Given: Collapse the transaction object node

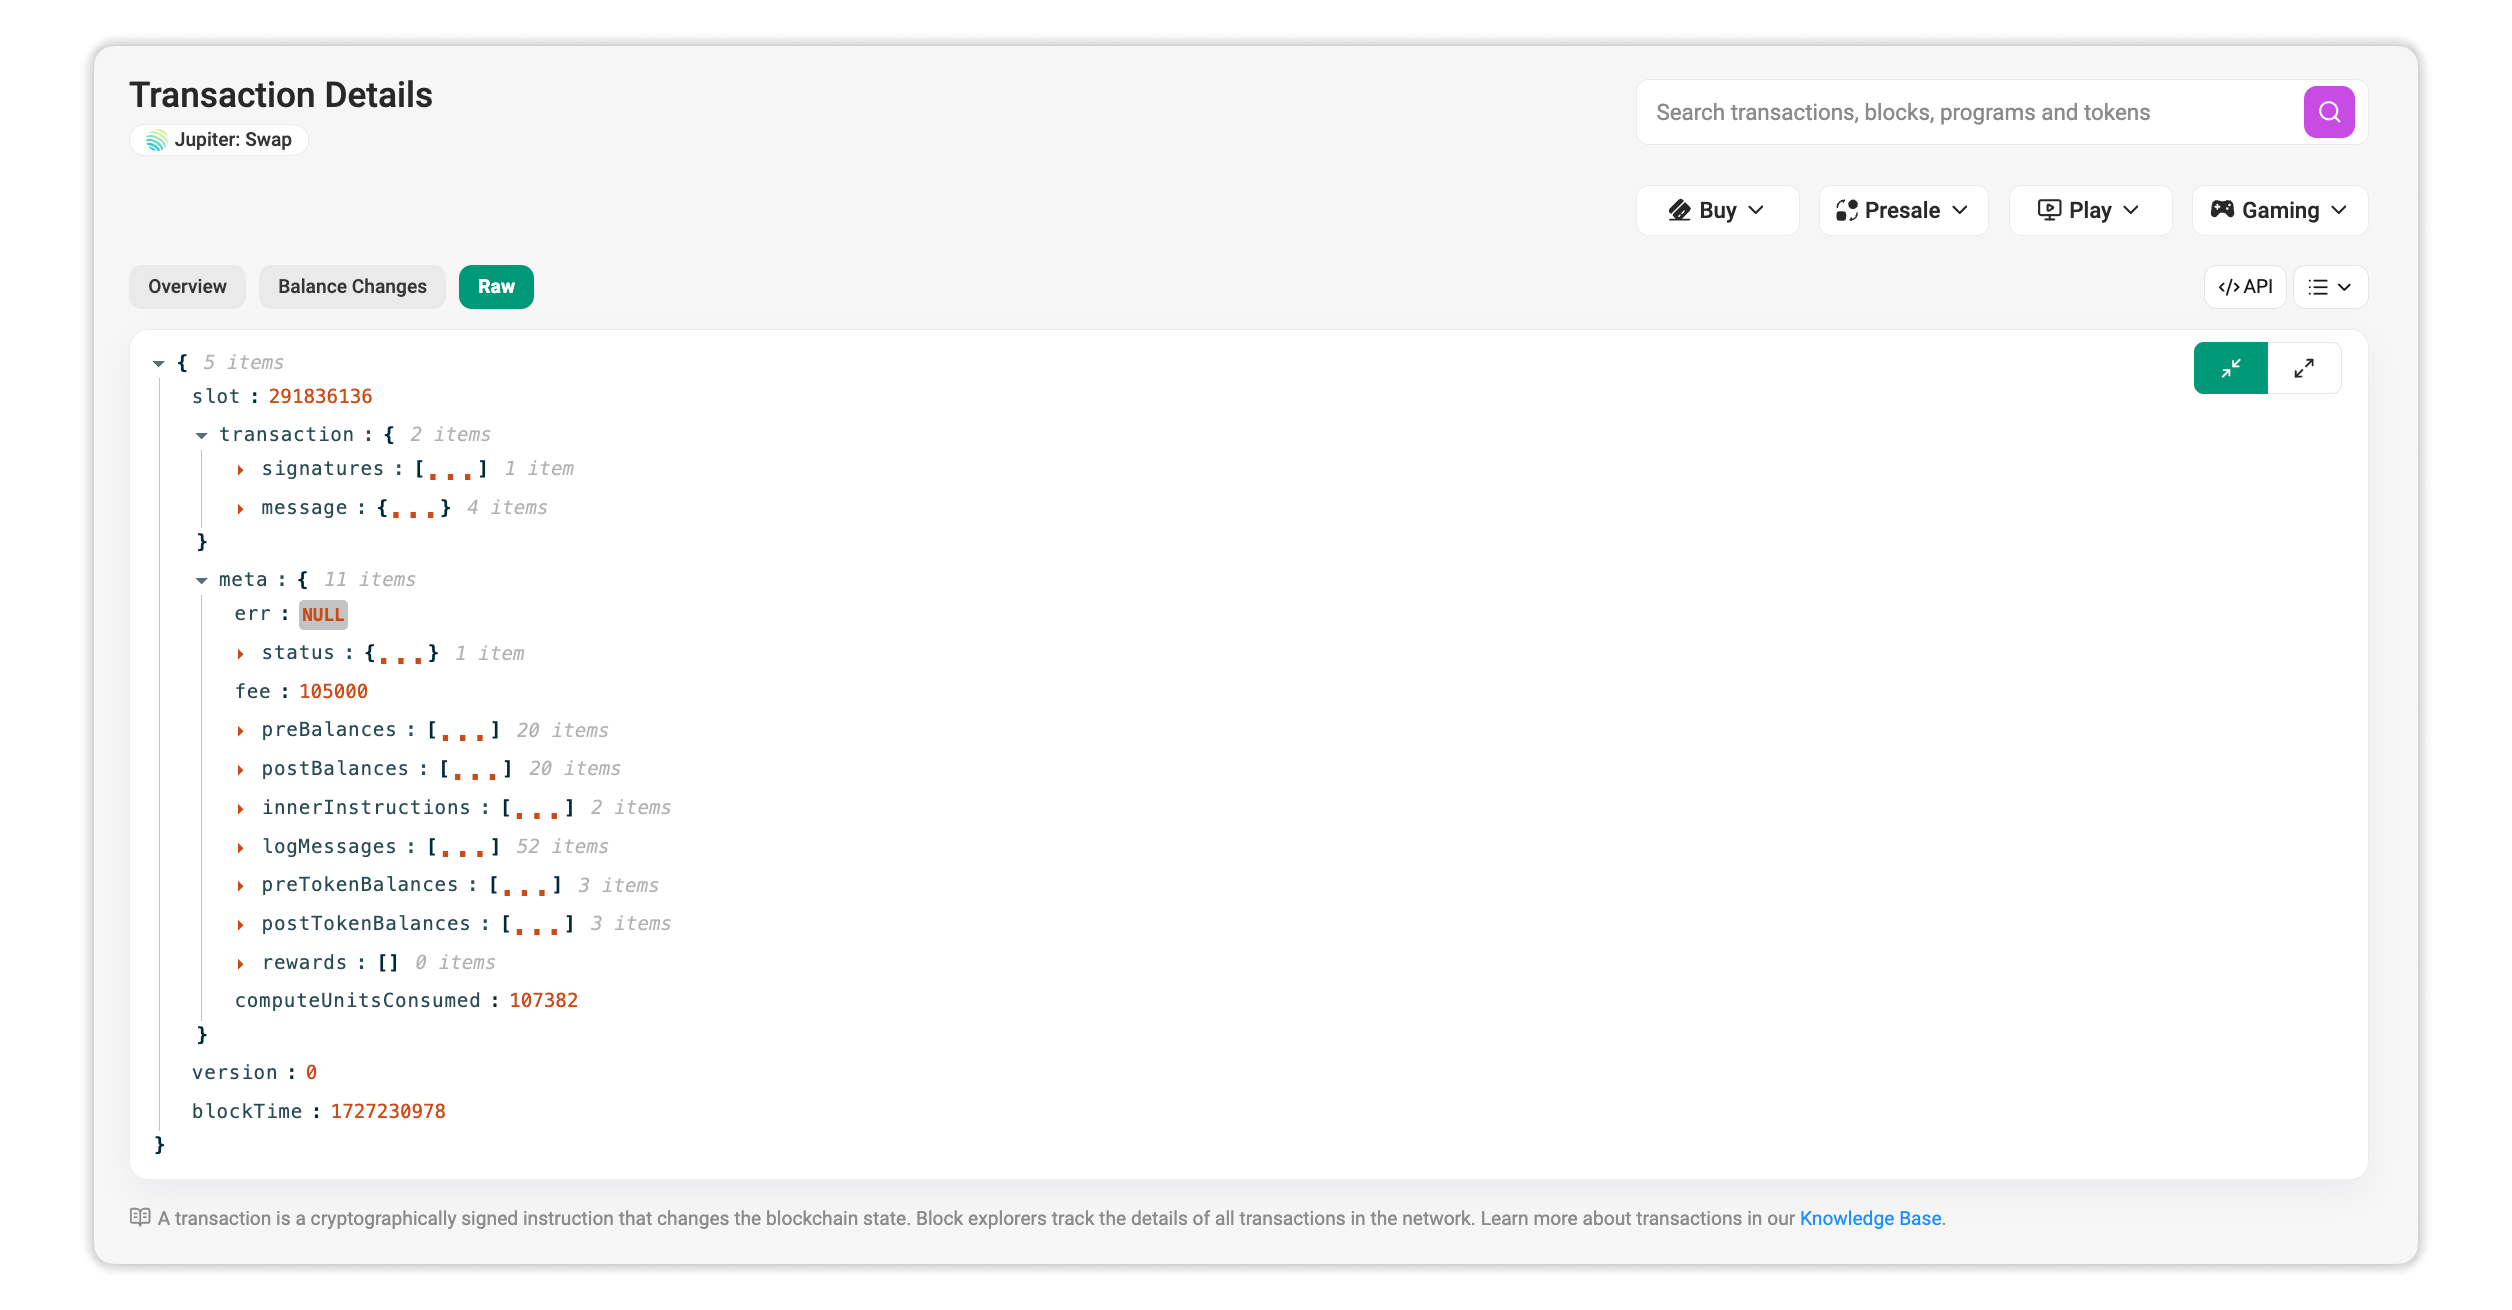Looking at the screenshot, I should [202, 434].
